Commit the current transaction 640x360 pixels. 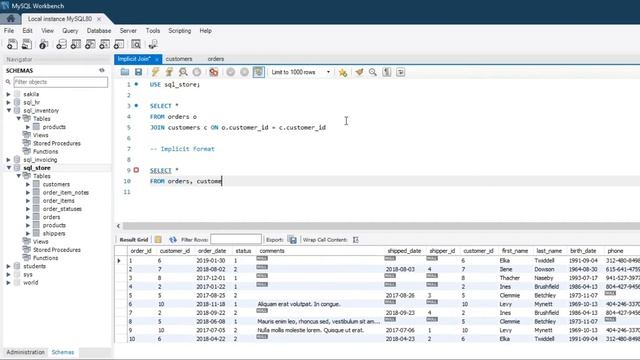231,72
